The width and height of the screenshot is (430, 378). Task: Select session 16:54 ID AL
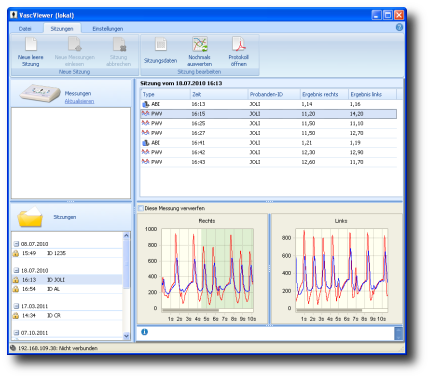coord(67,289)
